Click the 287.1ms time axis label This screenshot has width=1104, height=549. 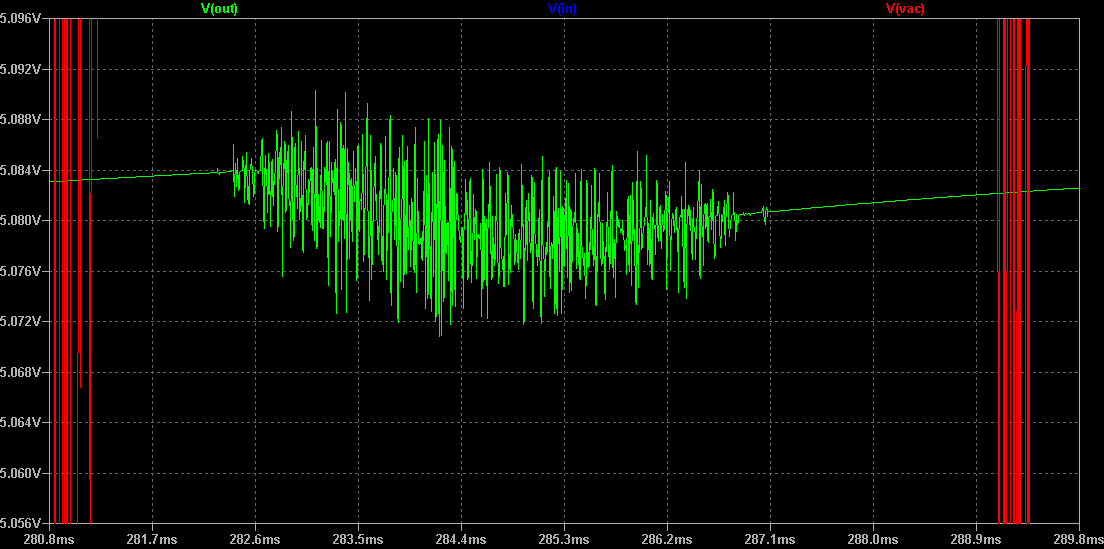click(770, 539)
